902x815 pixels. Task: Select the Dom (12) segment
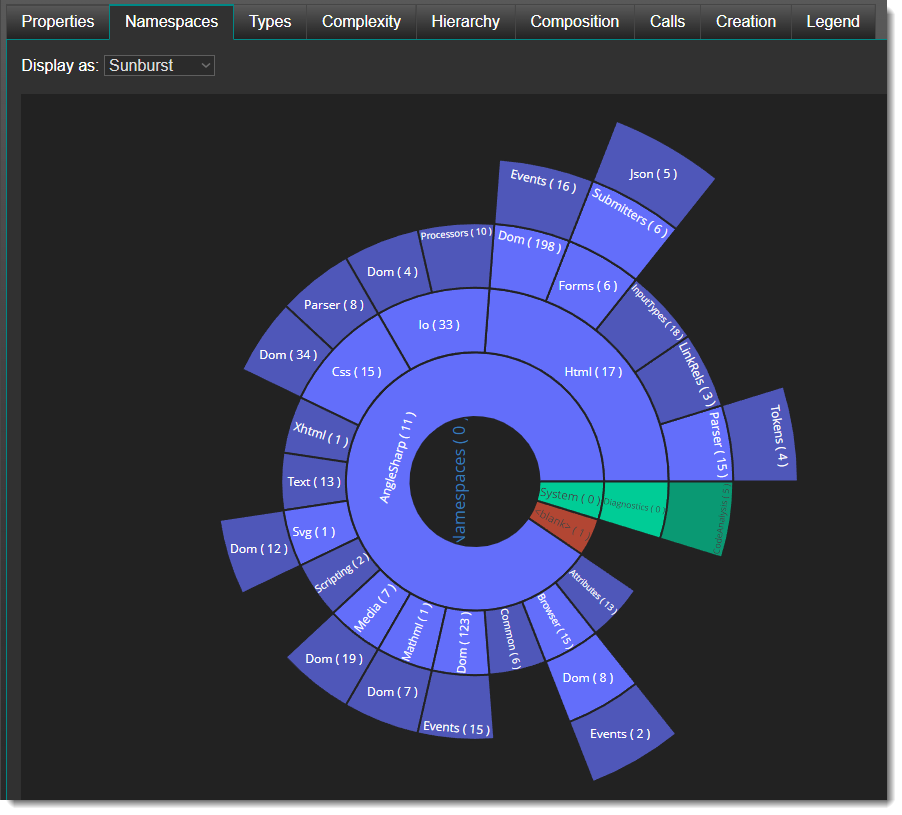pyautogui.click(x=259, y=549)
